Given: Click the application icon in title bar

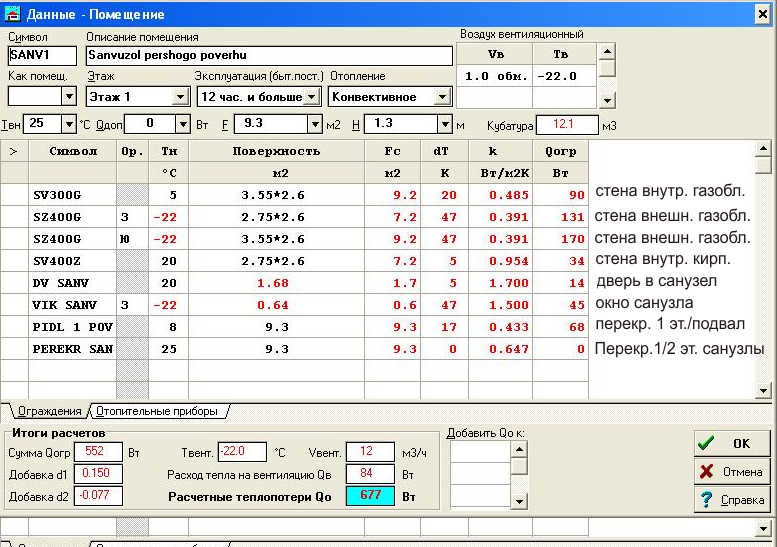Looking at the screenshot, I should 12,14.
